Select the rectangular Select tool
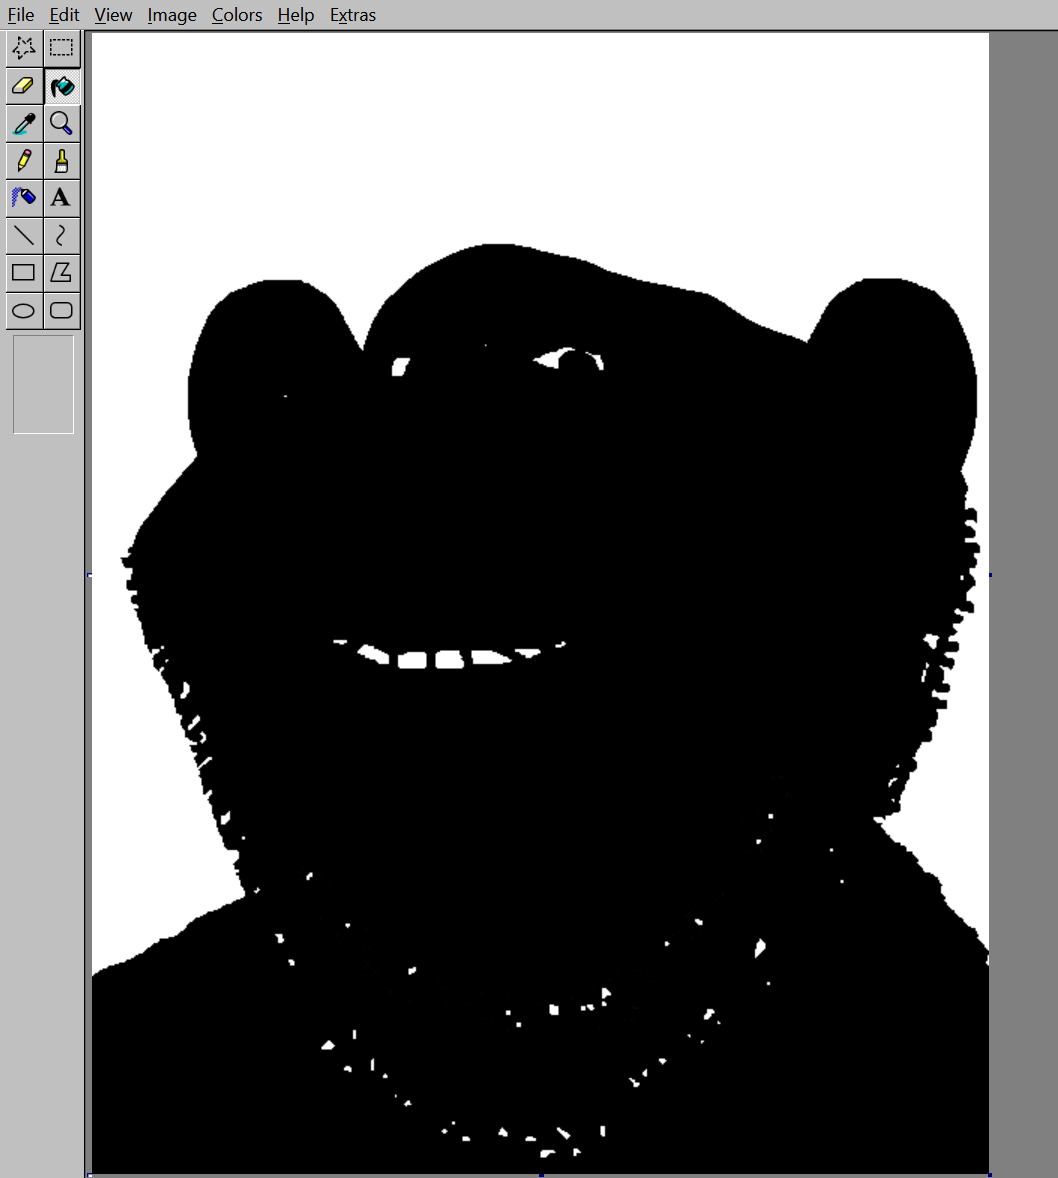The height and width of the screenshot is (1178, 1058). [62, 48]
